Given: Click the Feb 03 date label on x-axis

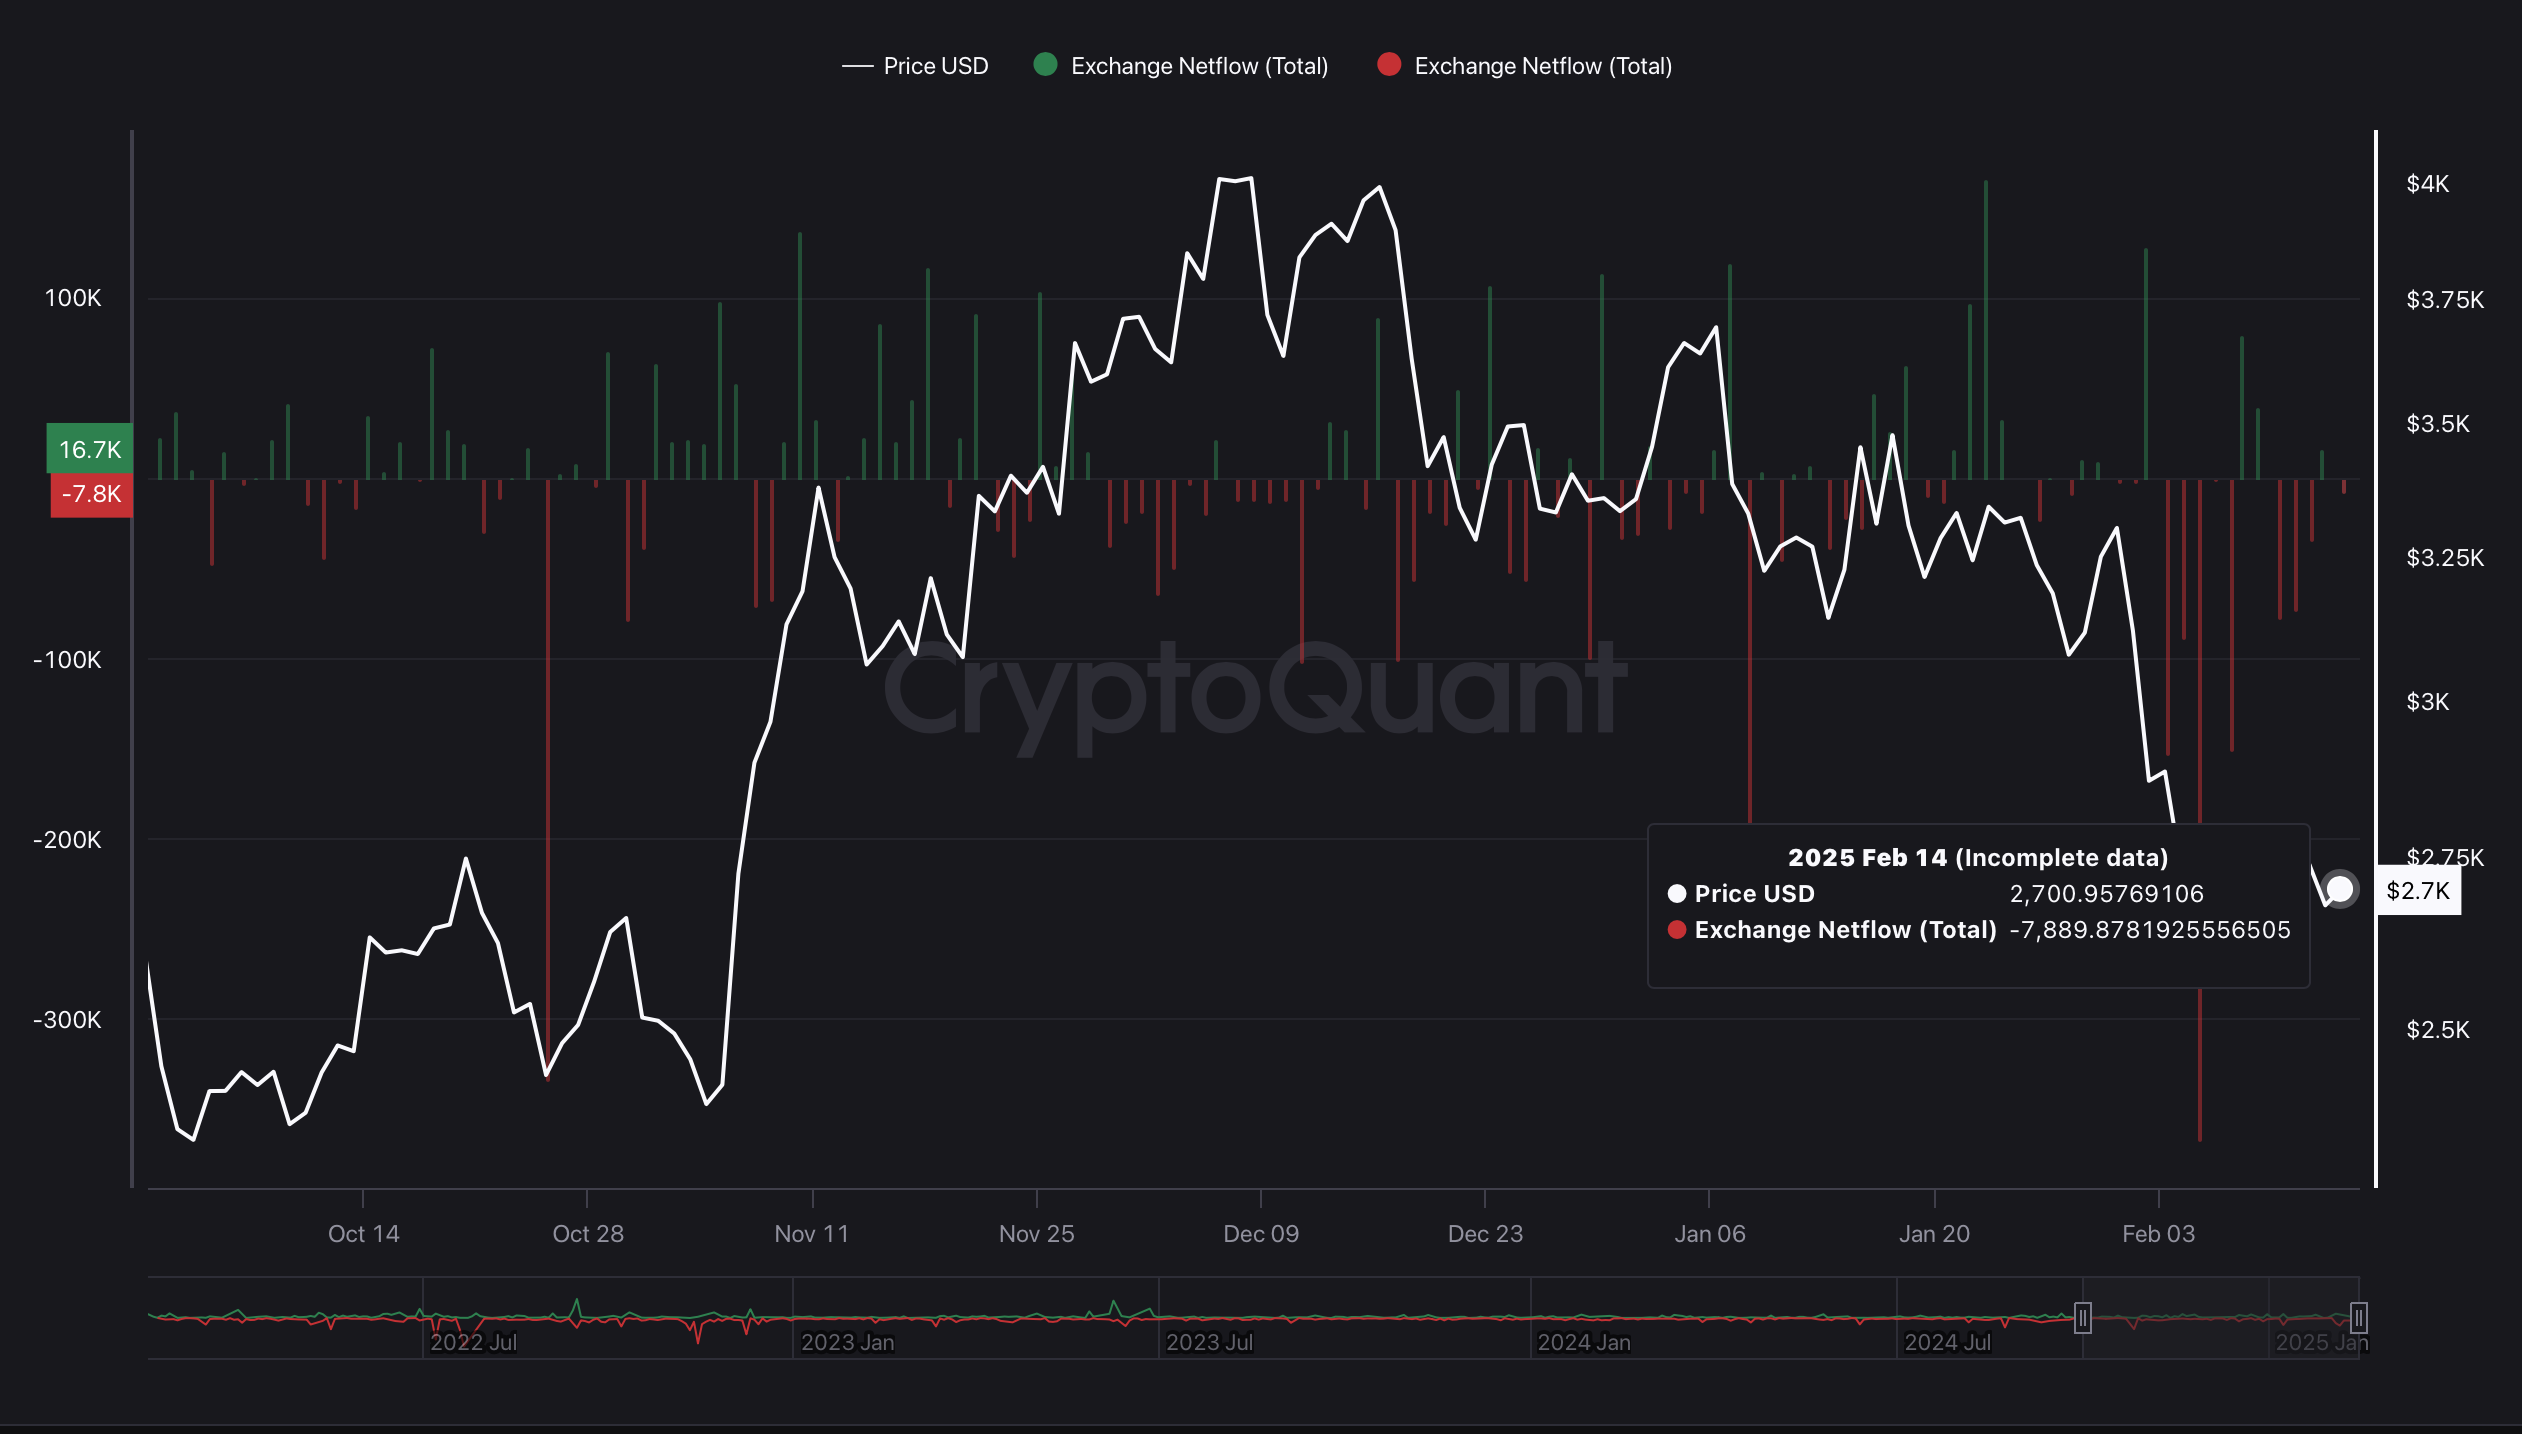Looking at the screenshot, I should pyautogui.click(x=2159, y=1233).
